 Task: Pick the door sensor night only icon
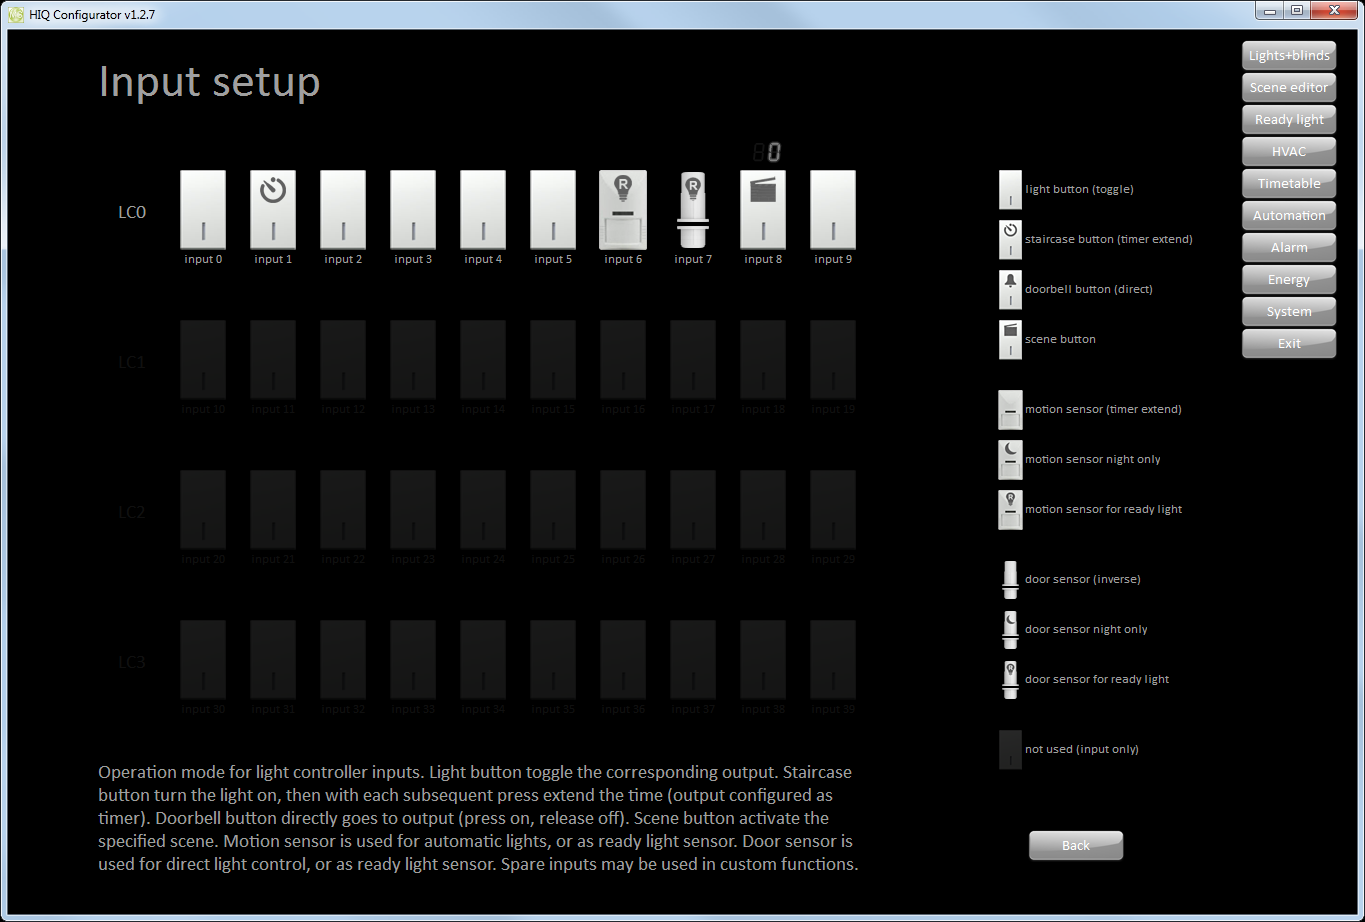[x=1010, y=629]
